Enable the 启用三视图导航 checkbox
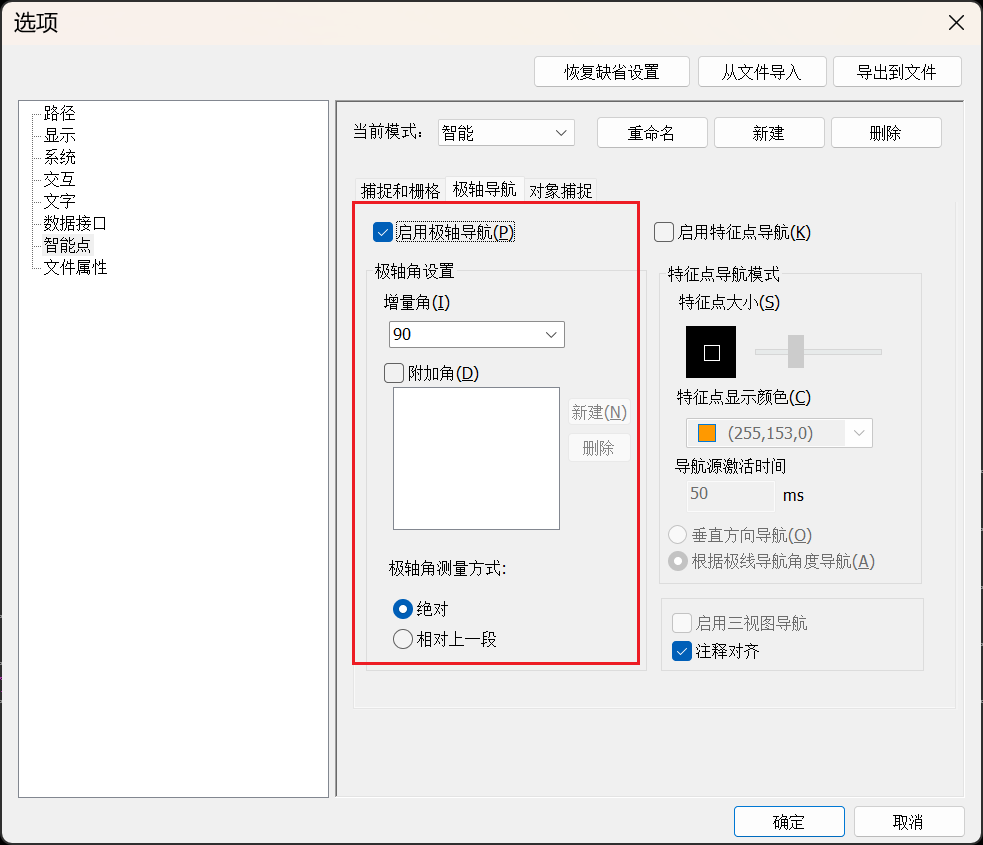Image resolution: width=983 pixels, height=845 pixels. (682, 623)
